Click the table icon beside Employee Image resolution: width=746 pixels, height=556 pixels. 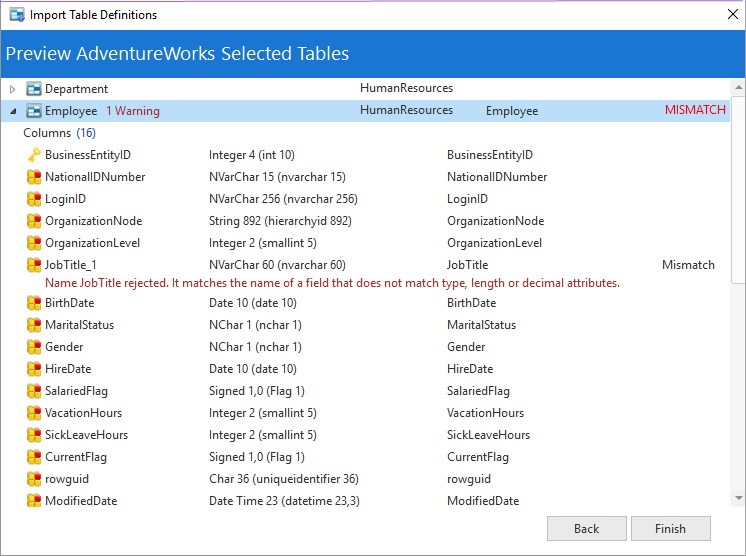pyautogui.click(x=34, y=111)
